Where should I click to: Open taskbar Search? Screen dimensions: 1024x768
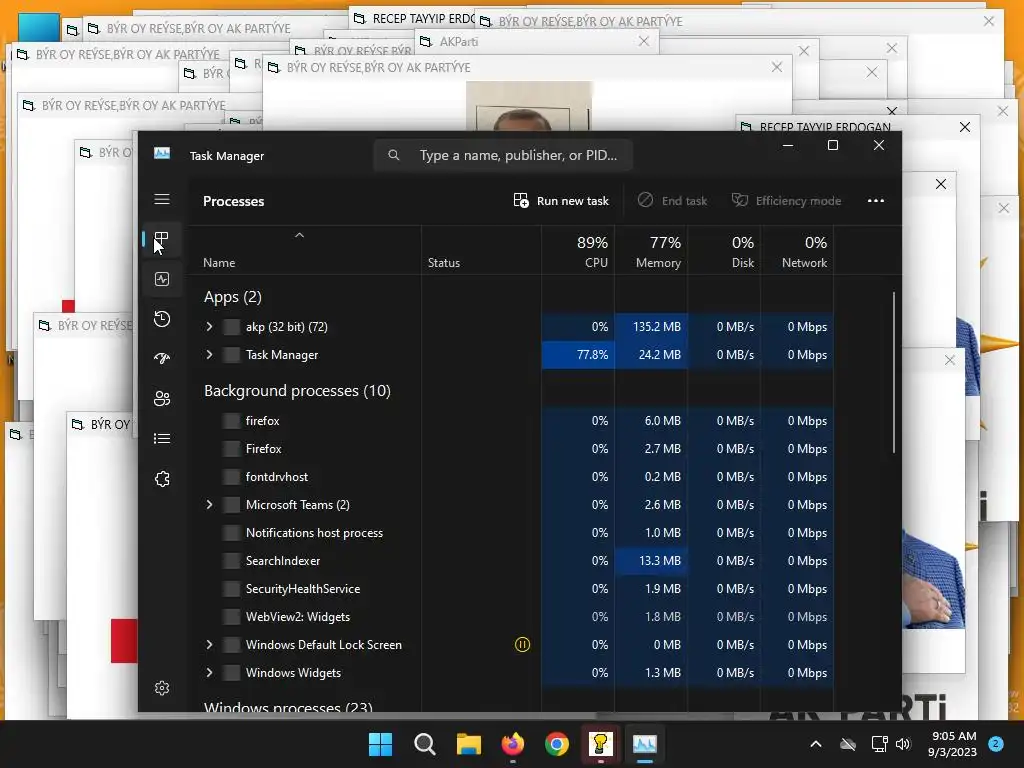(x=424, y=744)
